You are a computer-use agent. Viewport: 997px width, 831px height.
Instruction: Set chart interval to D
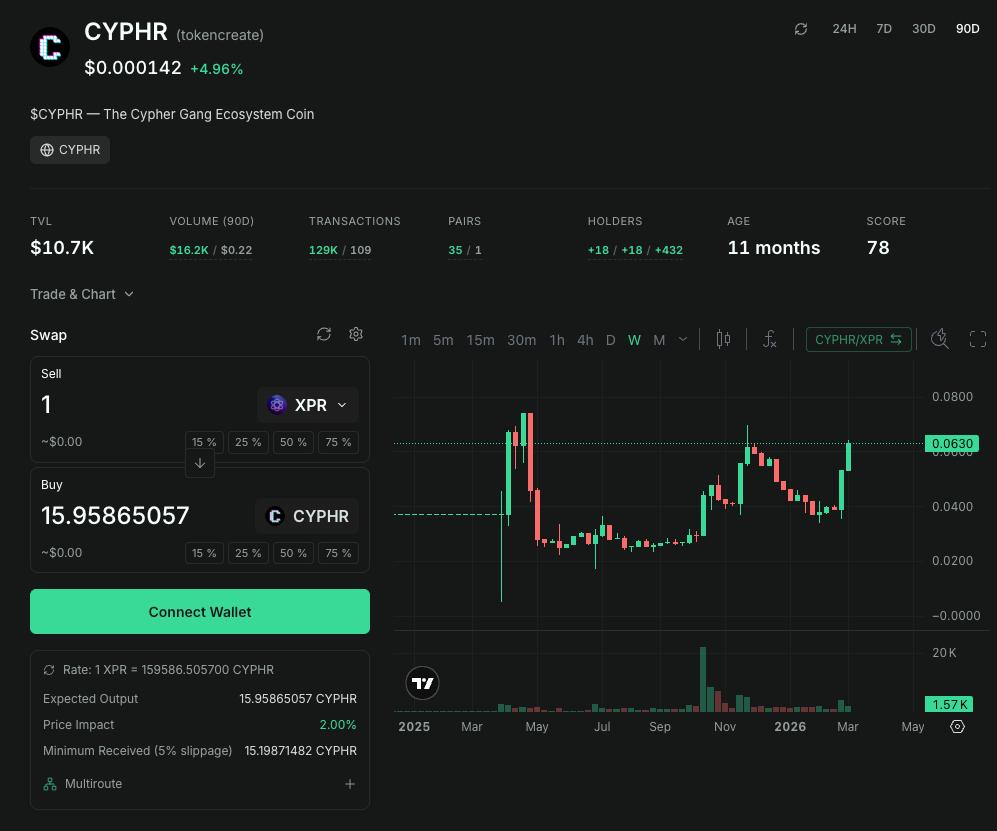[610, 340]
